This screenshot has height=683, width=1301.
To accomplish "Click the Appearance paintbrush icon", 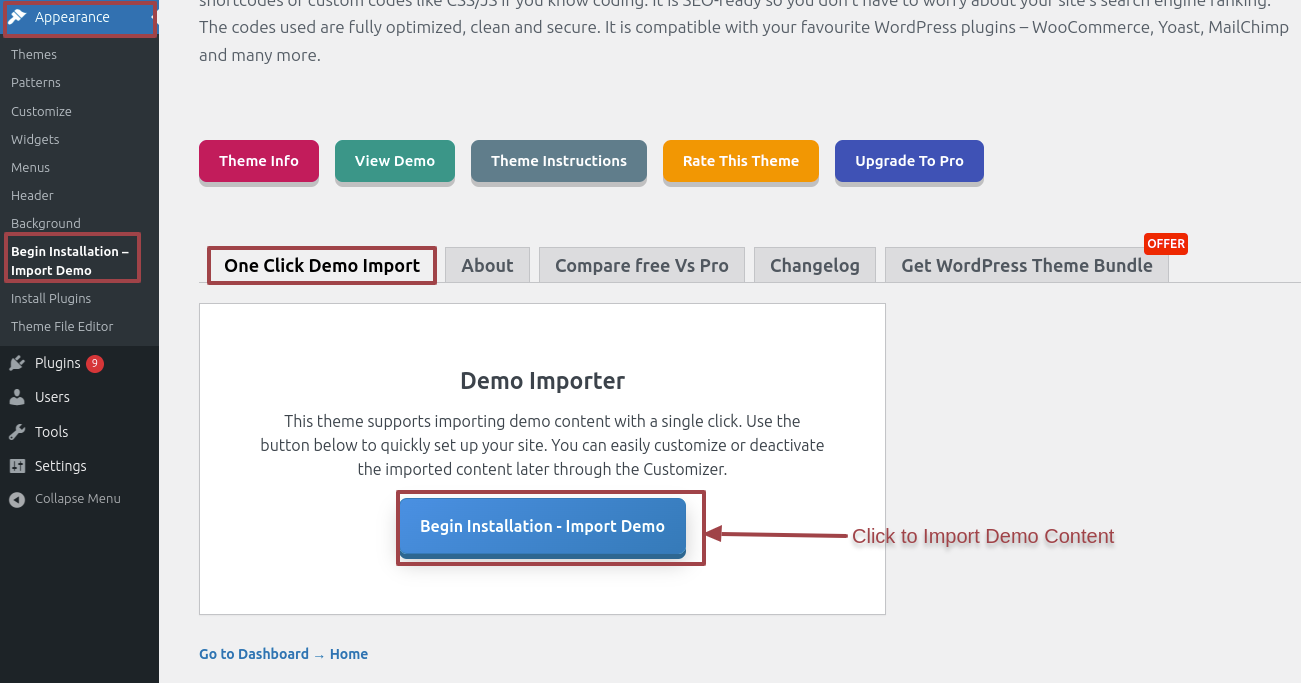I will [x=17, y=17].
